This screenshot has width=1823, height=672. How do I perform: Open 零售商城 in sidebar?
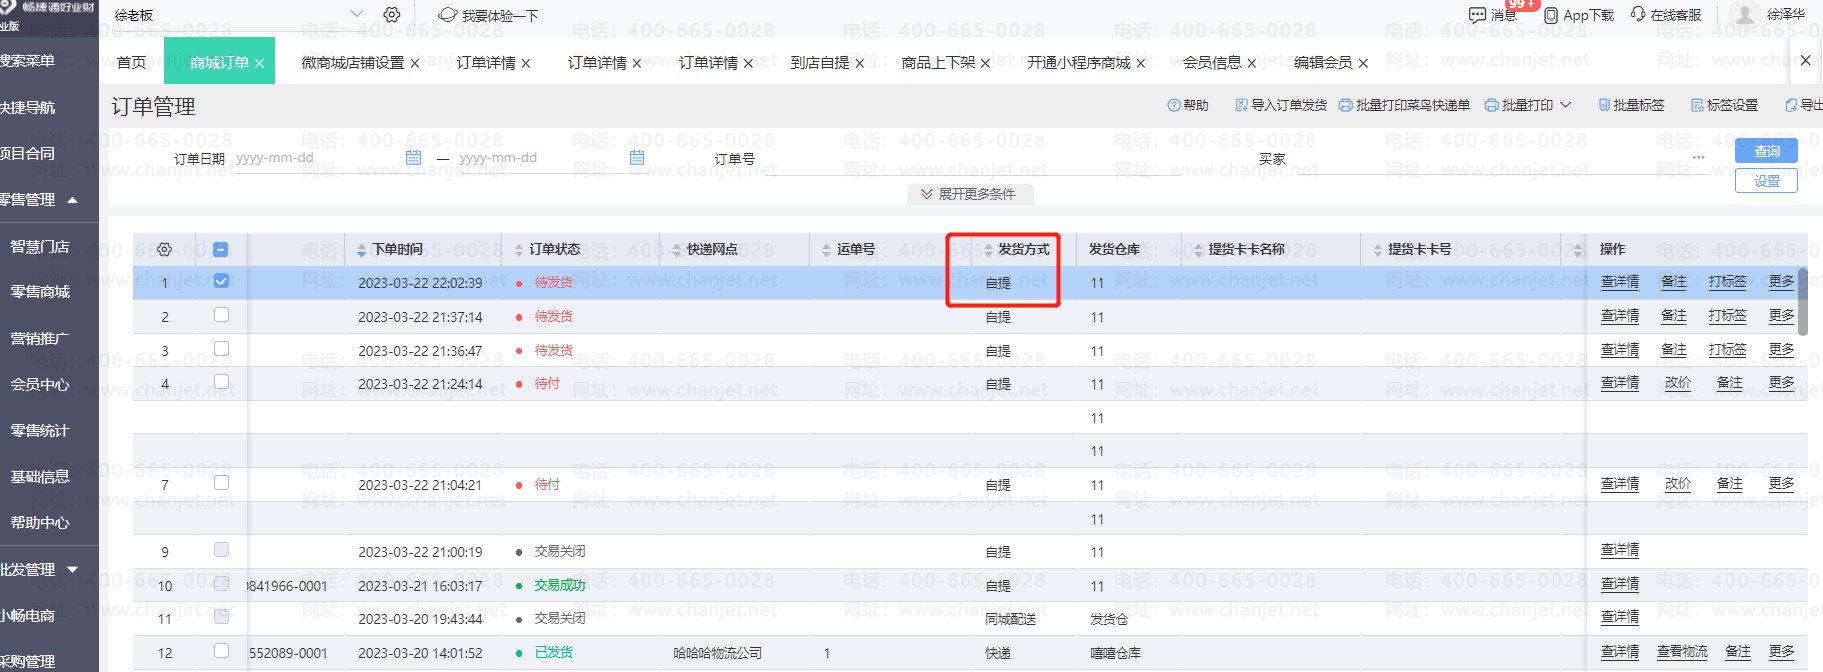pyautogui.click(x=40, y=292)
